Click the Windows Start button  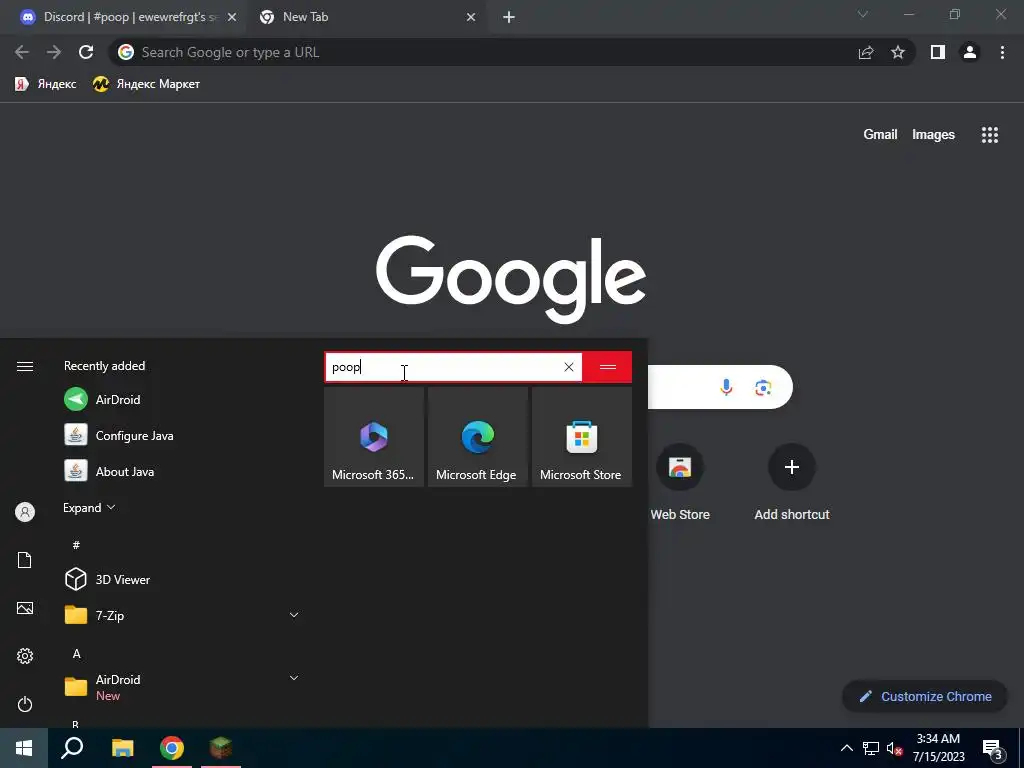coord(24,748)
